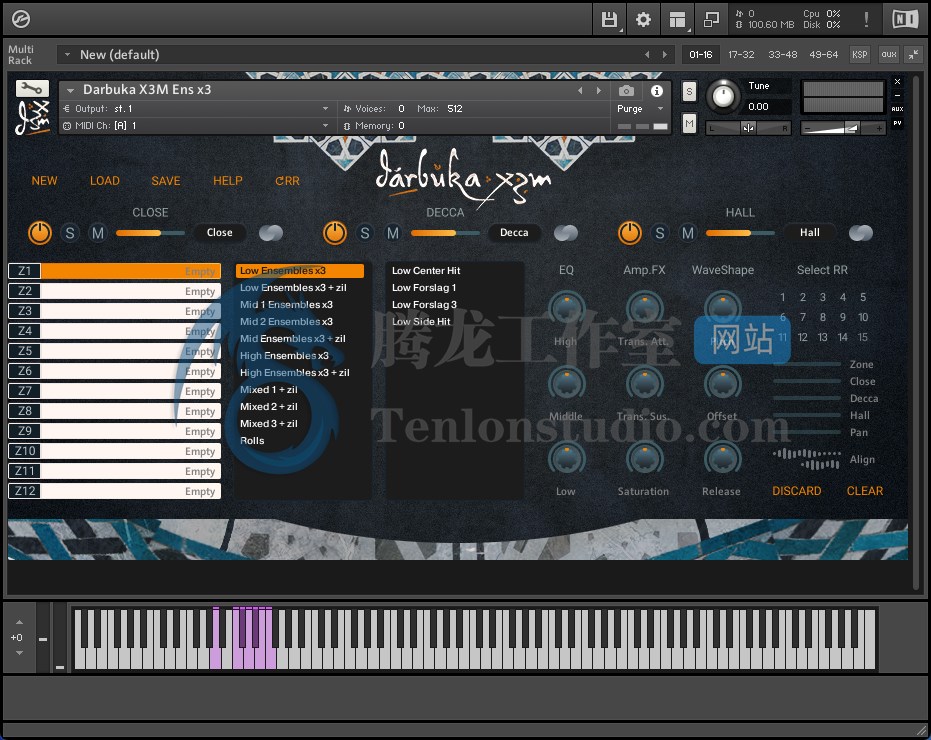Click the EQ Low knob
931x740 pixels.
coord(566,458)
